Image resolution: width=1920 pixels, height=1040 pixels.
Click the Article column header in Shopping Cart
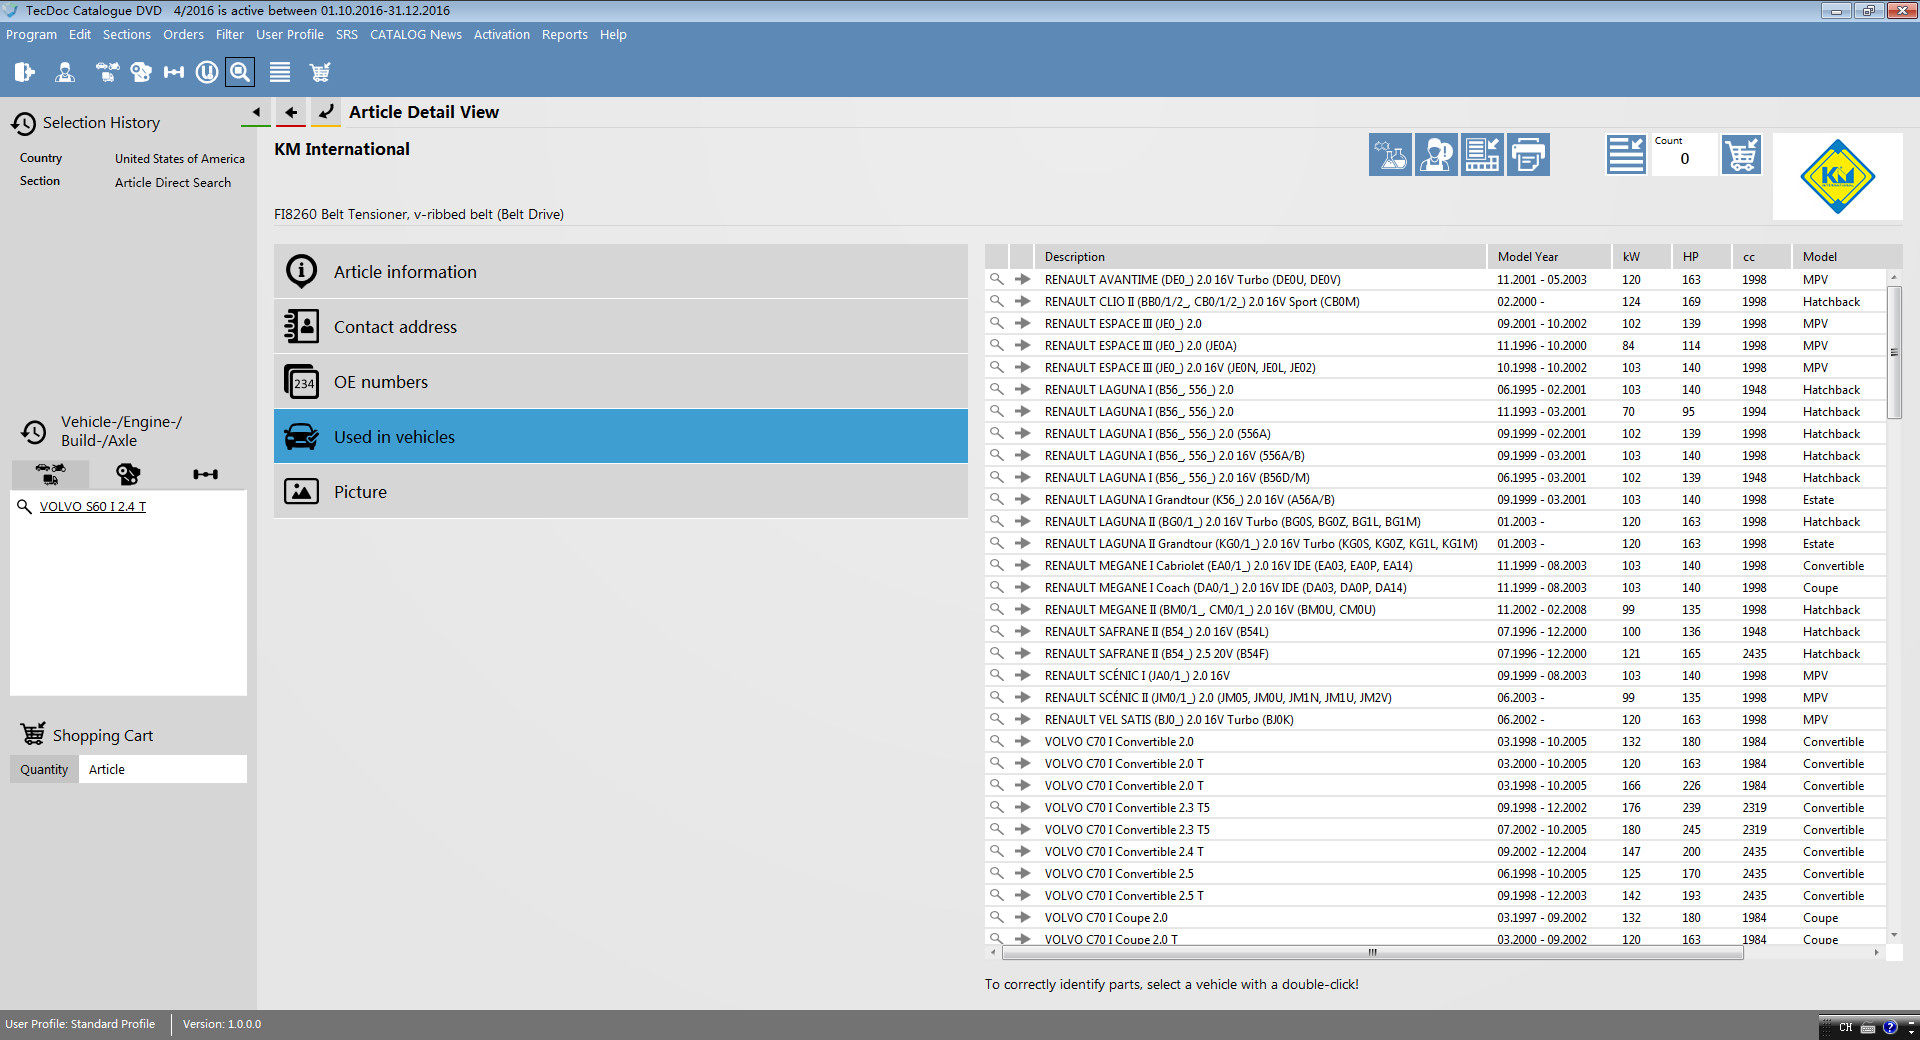coord(163,769)
